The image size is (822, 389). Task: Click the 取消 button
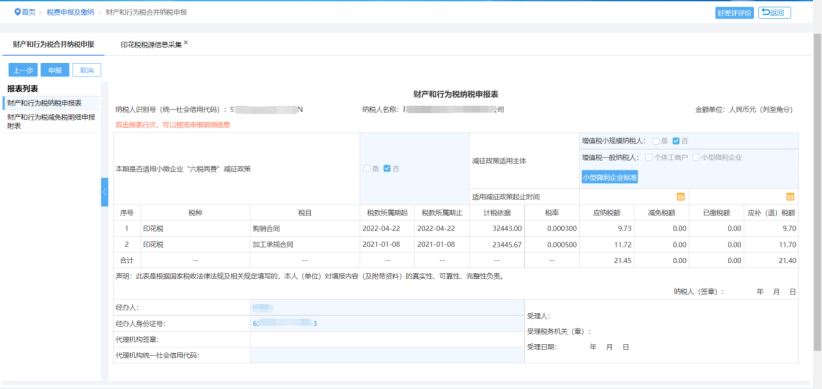pos(86,70)
